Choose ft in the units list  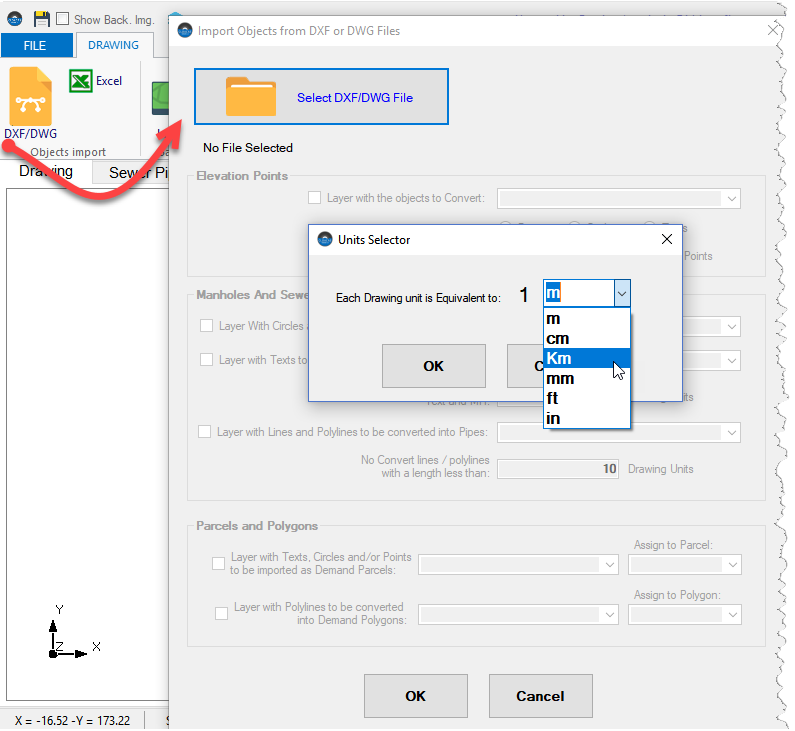(x=552, y=399)
